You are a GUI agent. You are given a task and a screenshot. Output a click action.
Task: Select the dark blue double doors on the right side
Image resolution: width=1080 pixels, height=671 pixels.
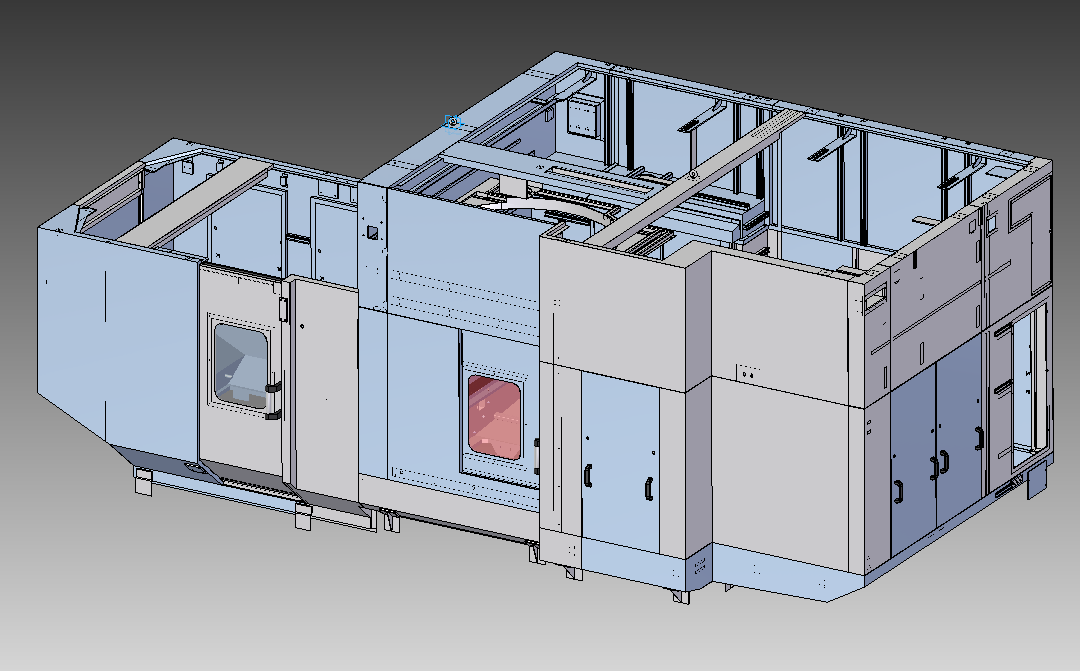[935, 435]
